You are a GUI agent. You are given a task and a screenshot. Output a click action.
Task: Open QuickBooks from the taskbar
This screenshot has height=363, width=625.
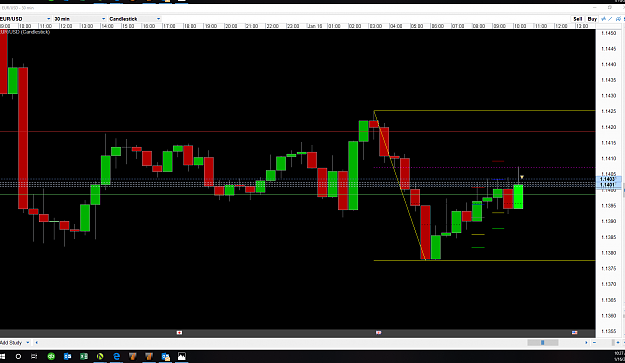pyautogui.click(x=51, y=356)
